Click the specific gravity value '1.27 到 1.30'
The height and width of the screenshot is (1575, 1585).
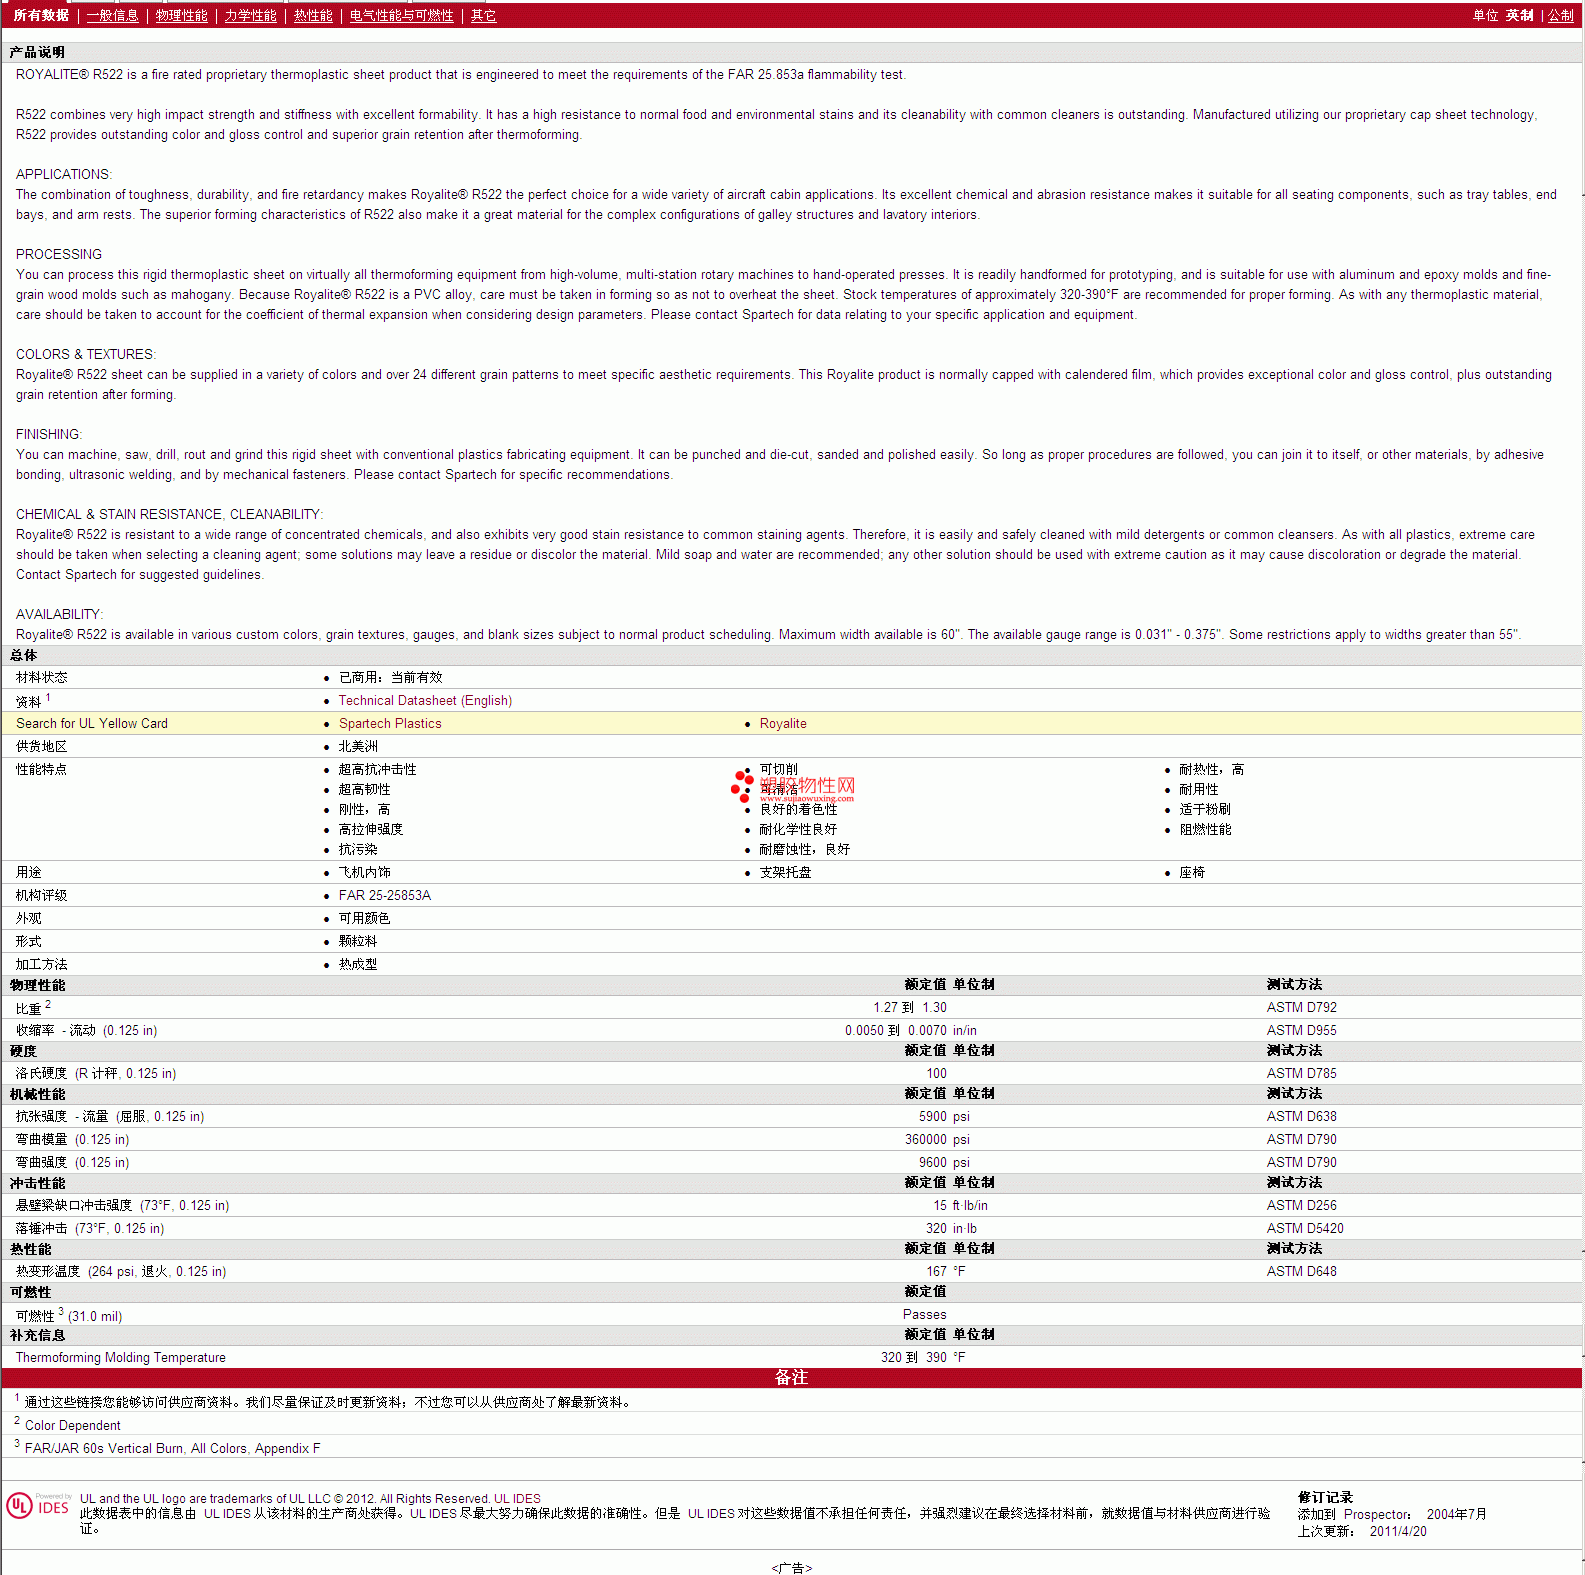pos(910,1008)
